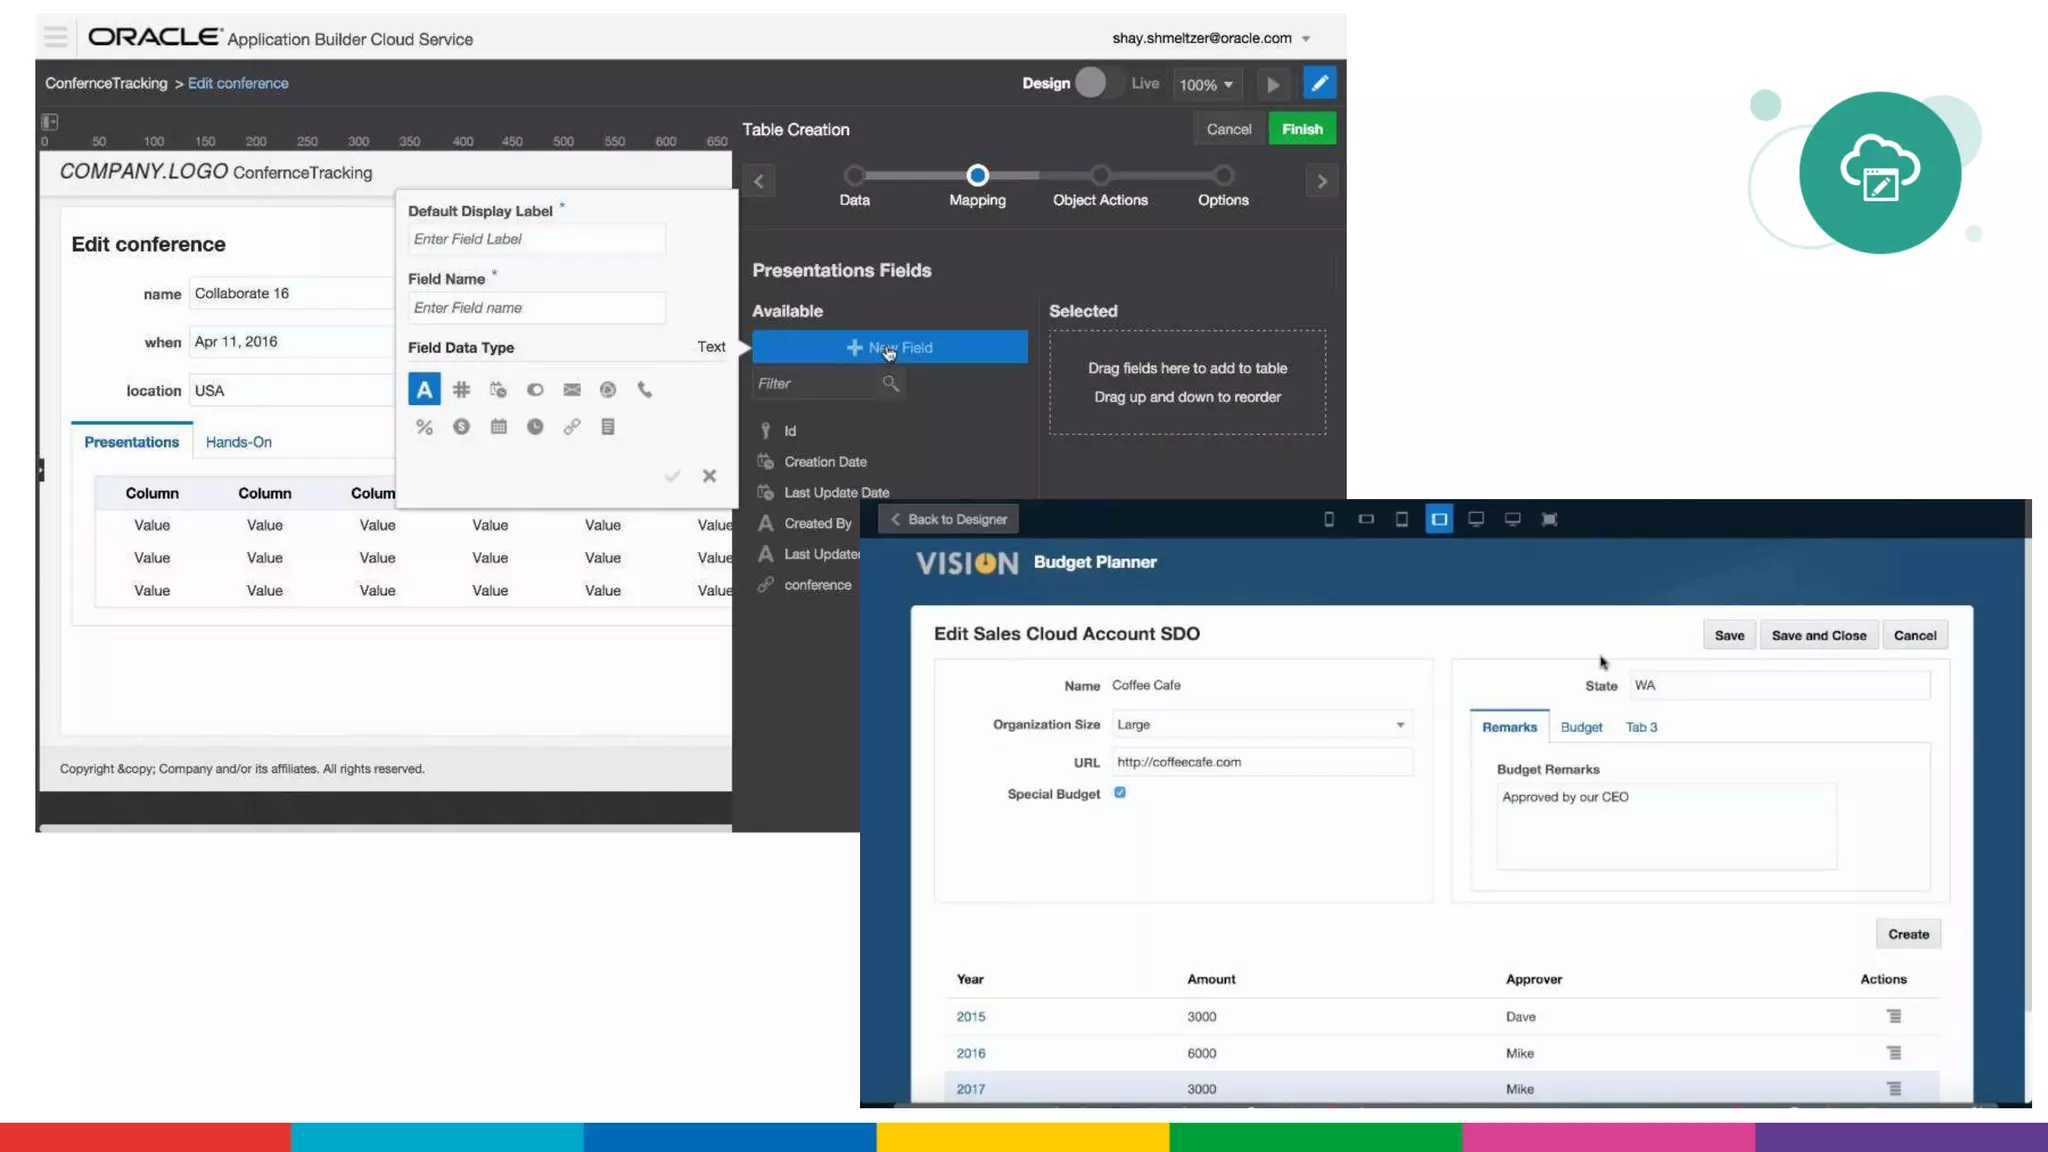
Task: Click the pencil edit icon in header
Action: coord(1319,84)
